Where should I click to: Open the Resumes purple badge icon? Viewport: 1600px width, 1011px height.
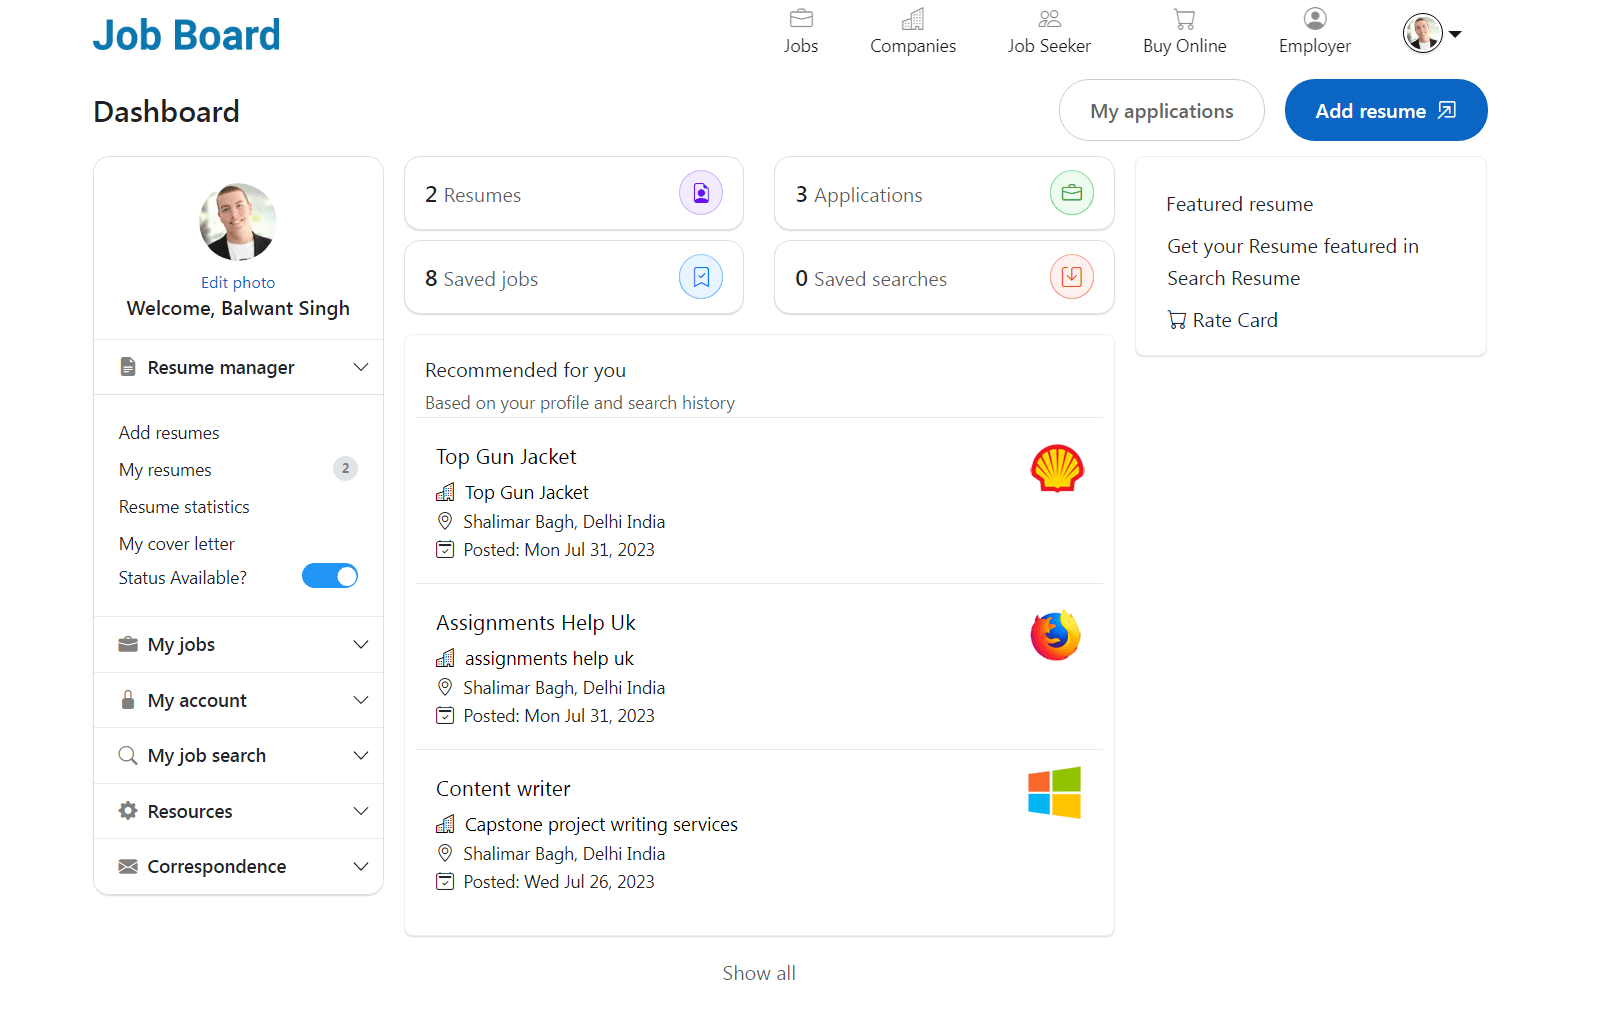(701, 192)
